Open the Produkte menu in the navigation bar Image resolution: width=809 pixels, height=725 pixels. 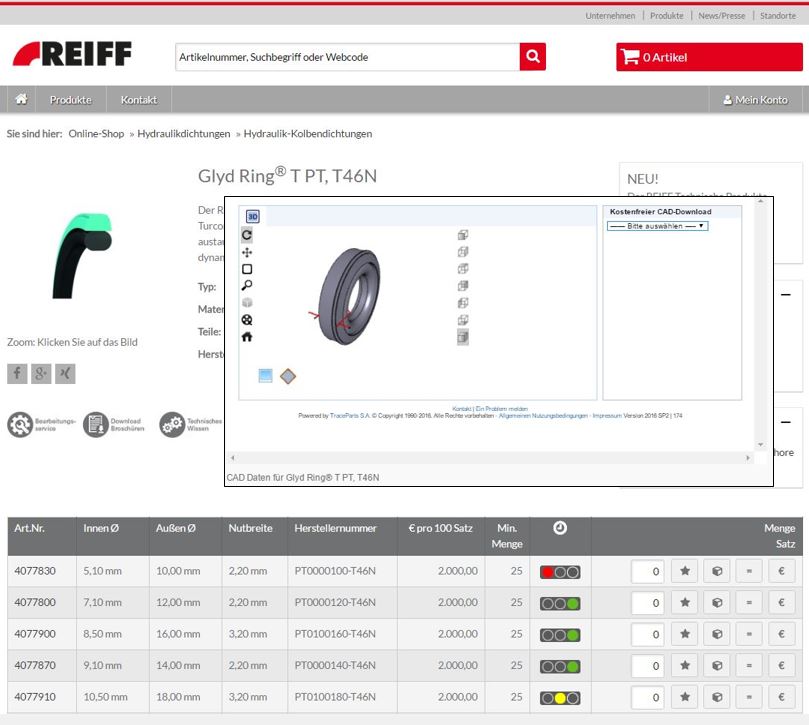click(71, 100)
